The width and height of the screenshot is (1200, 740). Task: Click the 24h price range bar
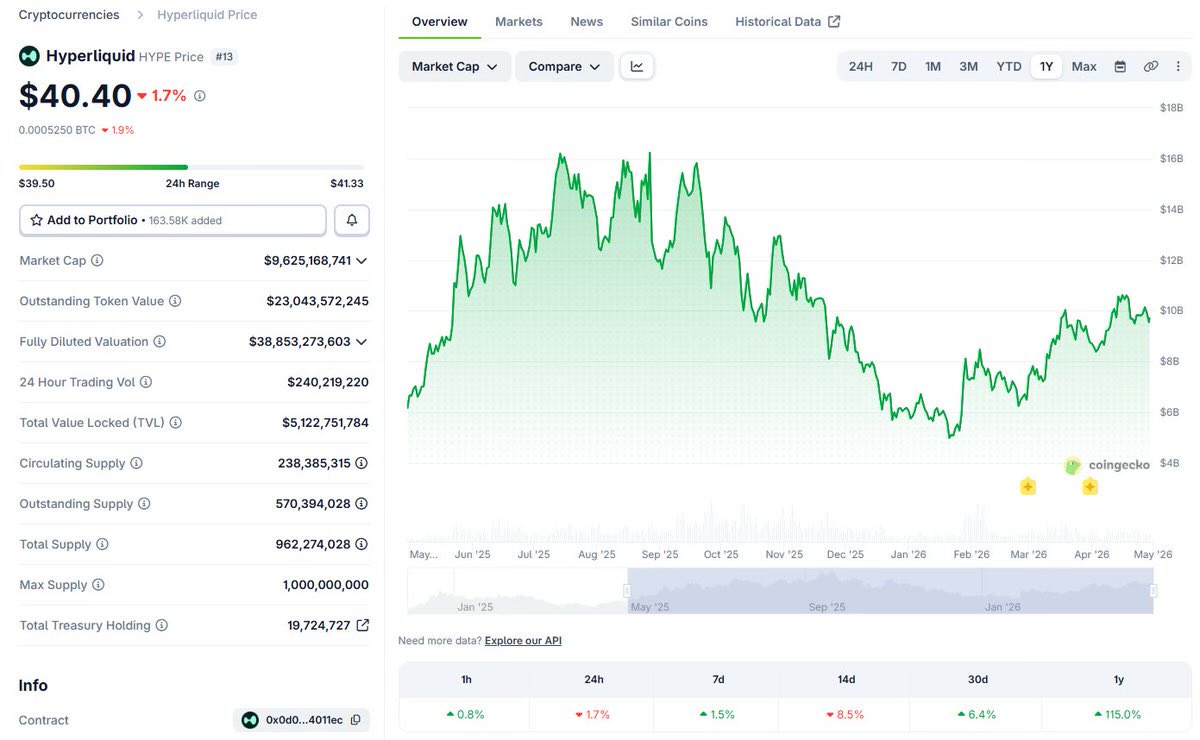click(191, 167)
